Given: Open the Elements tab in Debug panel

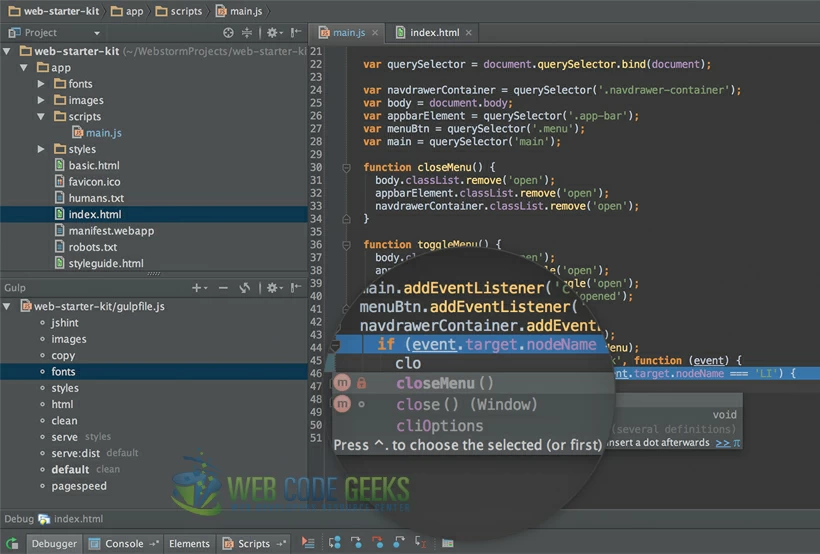Looking at the screenshot, I should (189, 544).
